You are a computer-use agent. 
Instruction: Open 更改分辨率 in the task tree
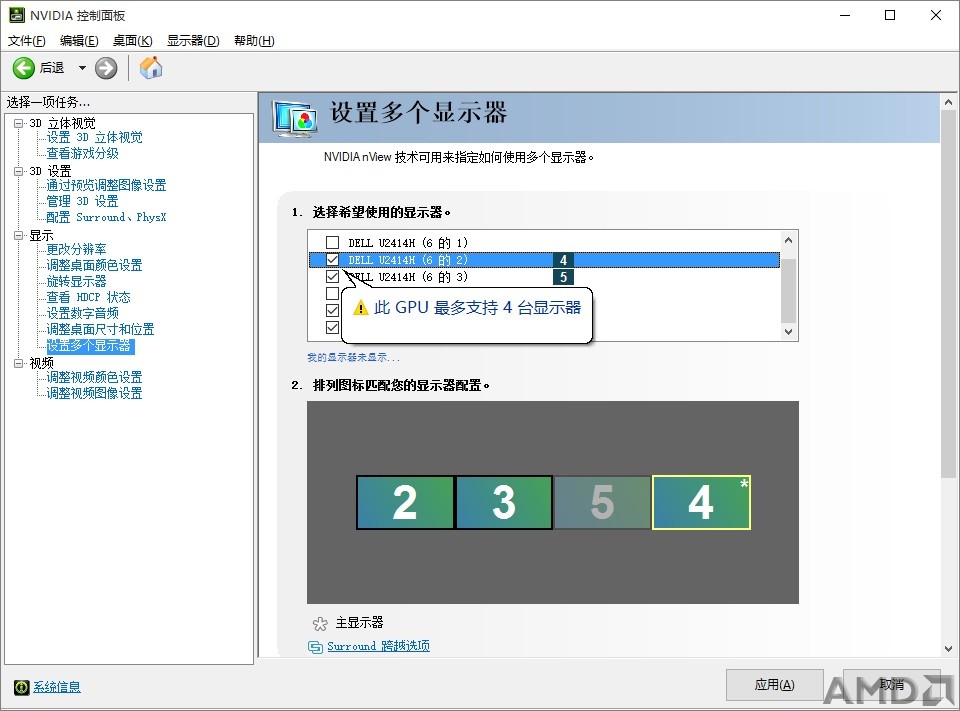77,249
